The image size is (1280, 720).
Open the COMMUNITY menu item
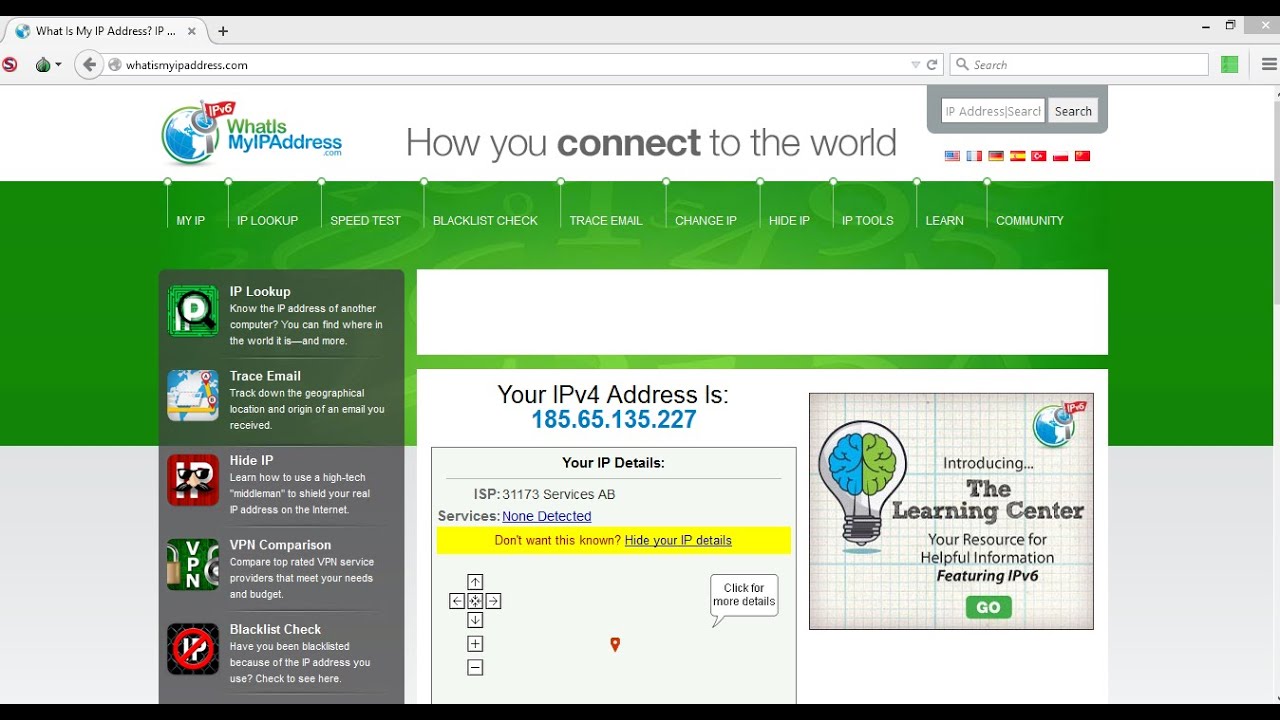point(1030,221)
